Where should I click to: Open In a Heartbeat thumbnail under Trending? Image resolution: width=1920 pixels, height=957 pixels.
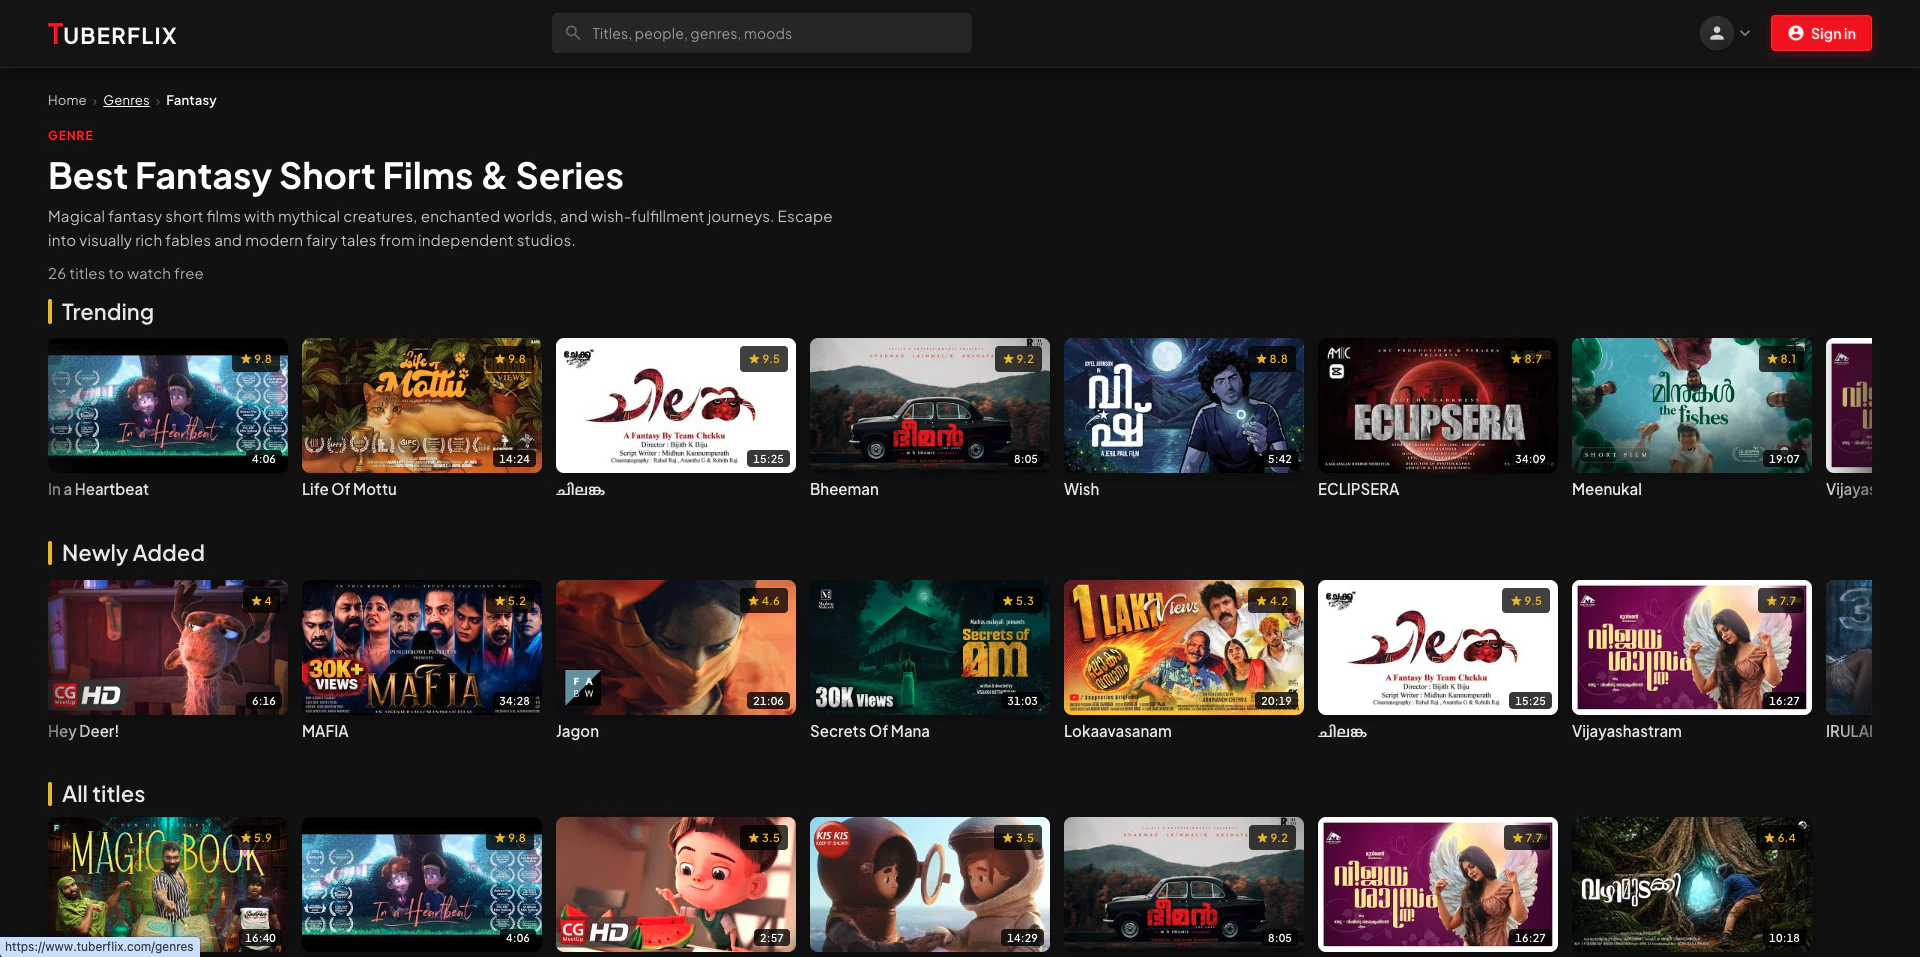pos(168,405)
